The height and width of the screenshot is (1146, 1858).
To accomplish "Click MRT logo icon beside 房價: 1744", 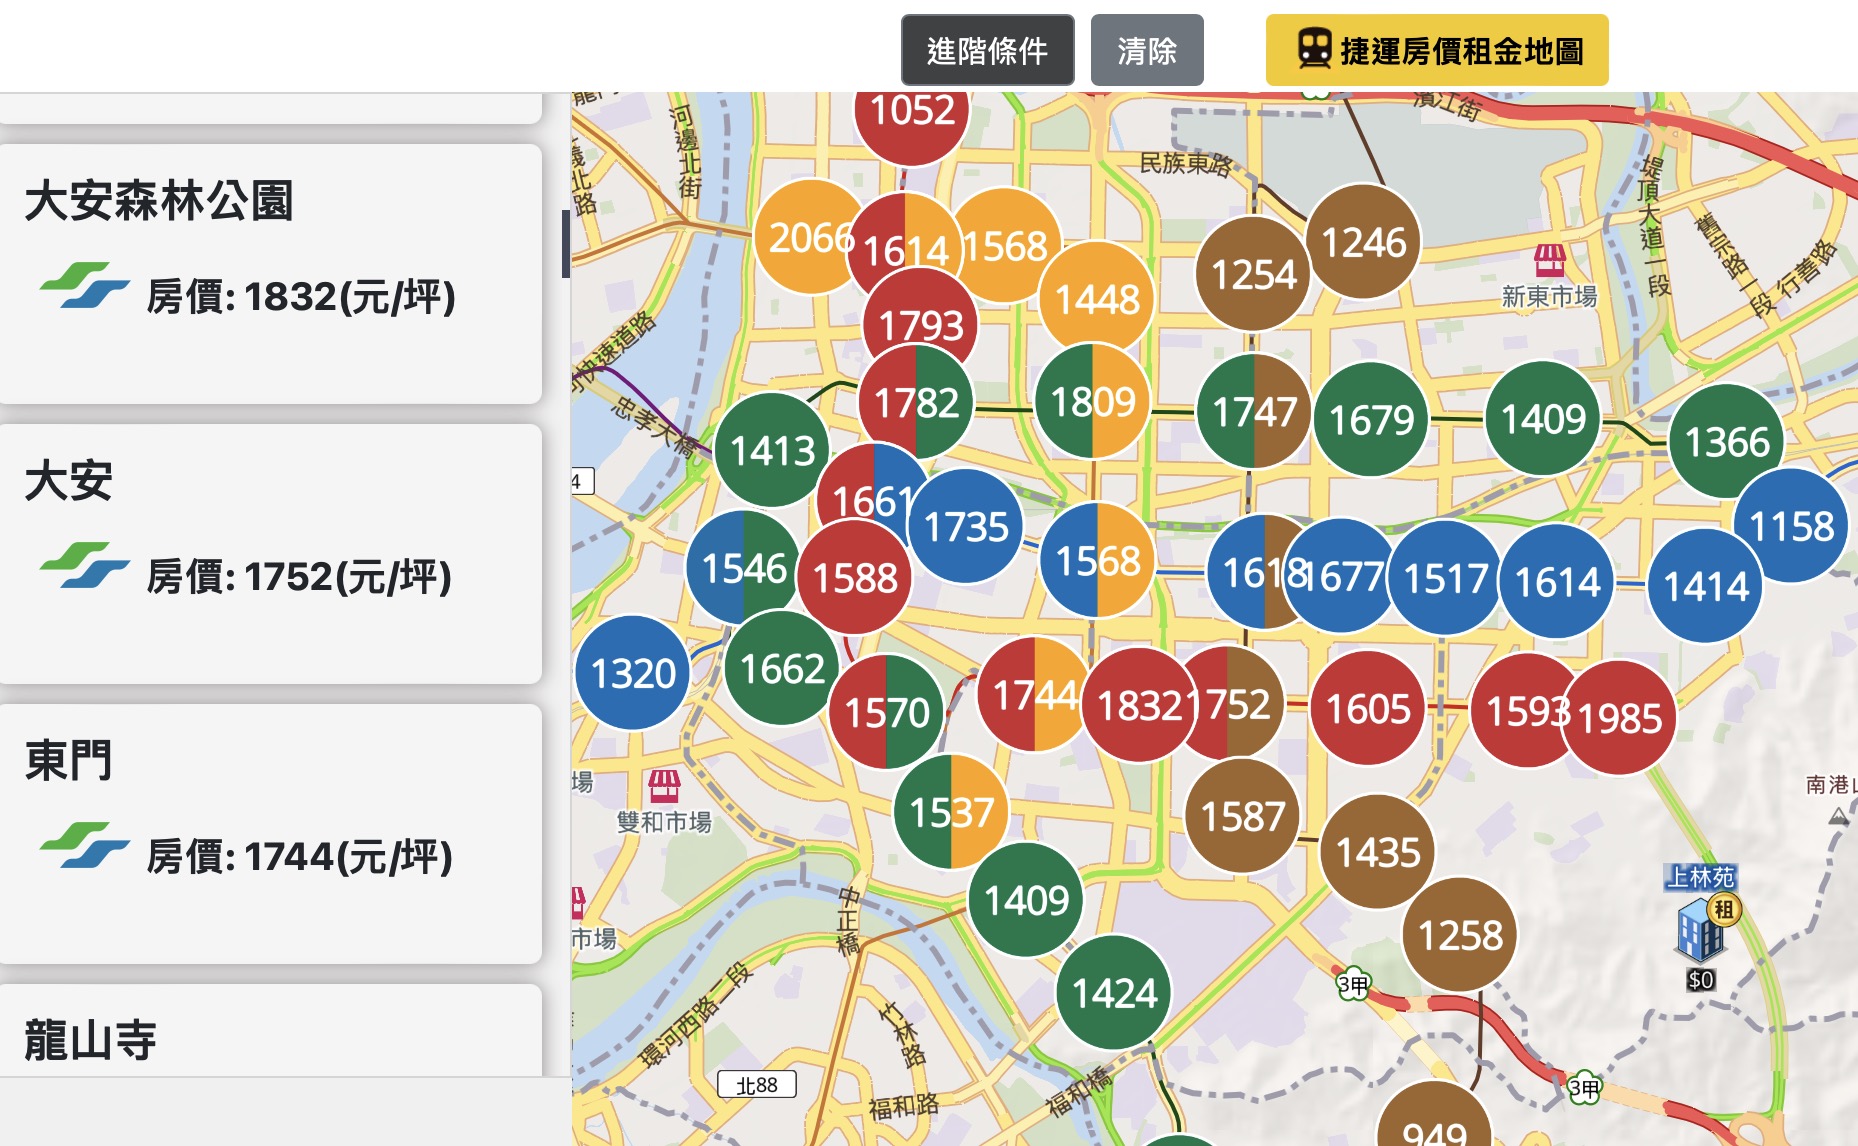I will pos(84,846).
